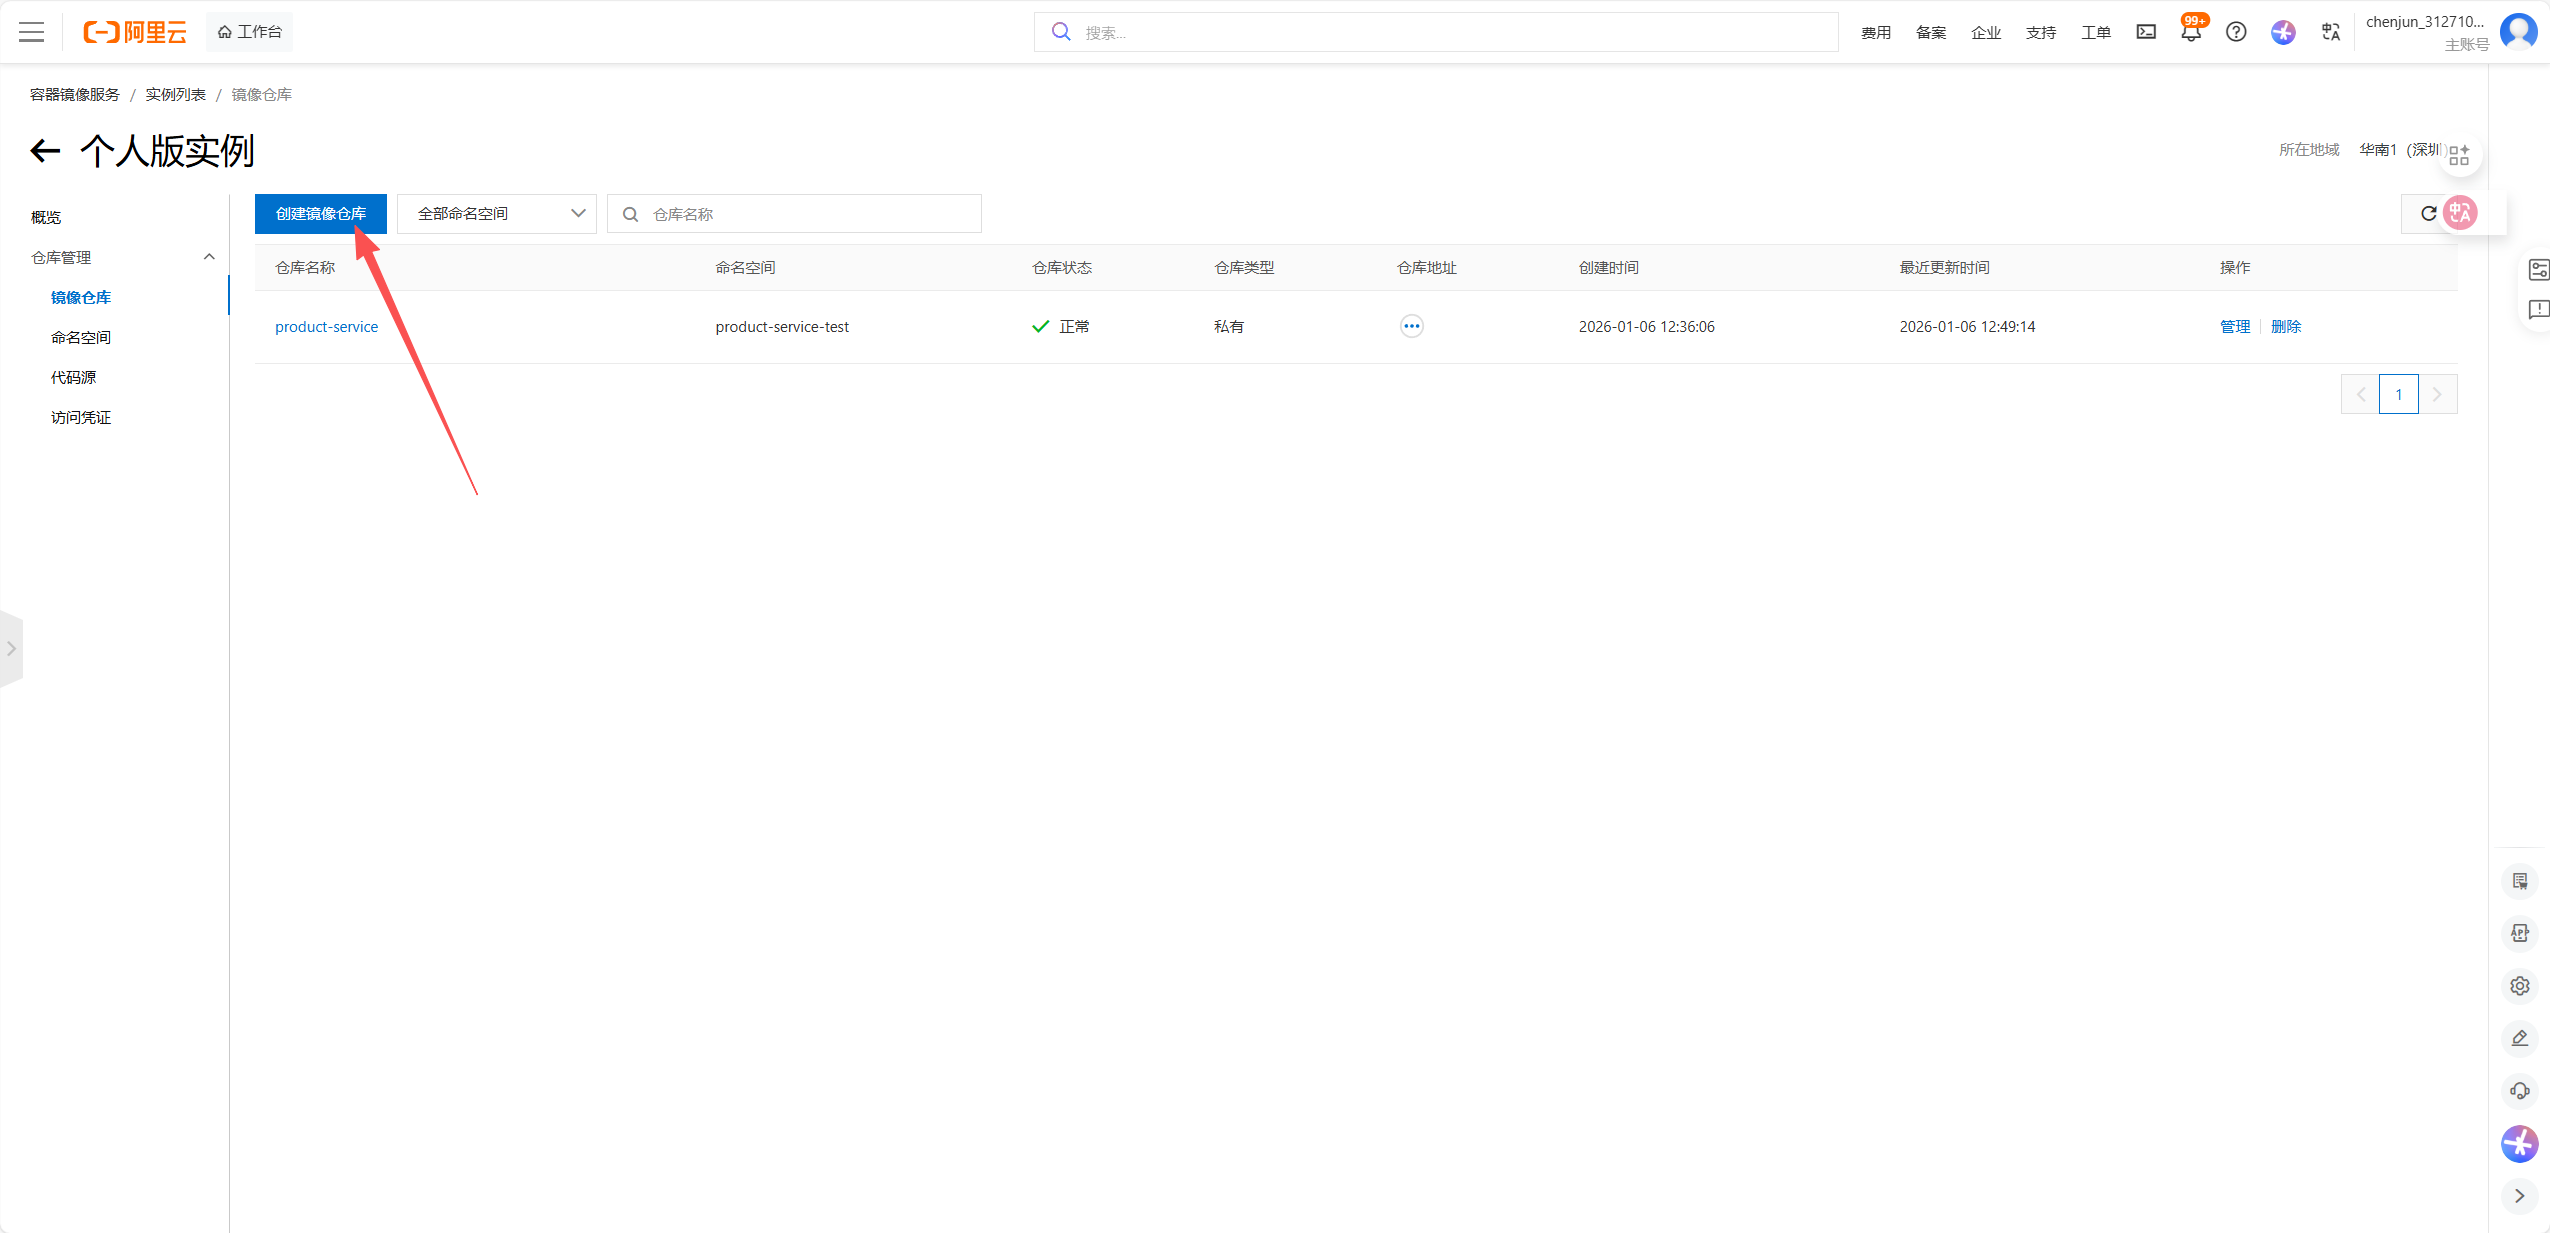
Task: Open the settings gear in the right sidebar
Action: [x=2519, y=986]
